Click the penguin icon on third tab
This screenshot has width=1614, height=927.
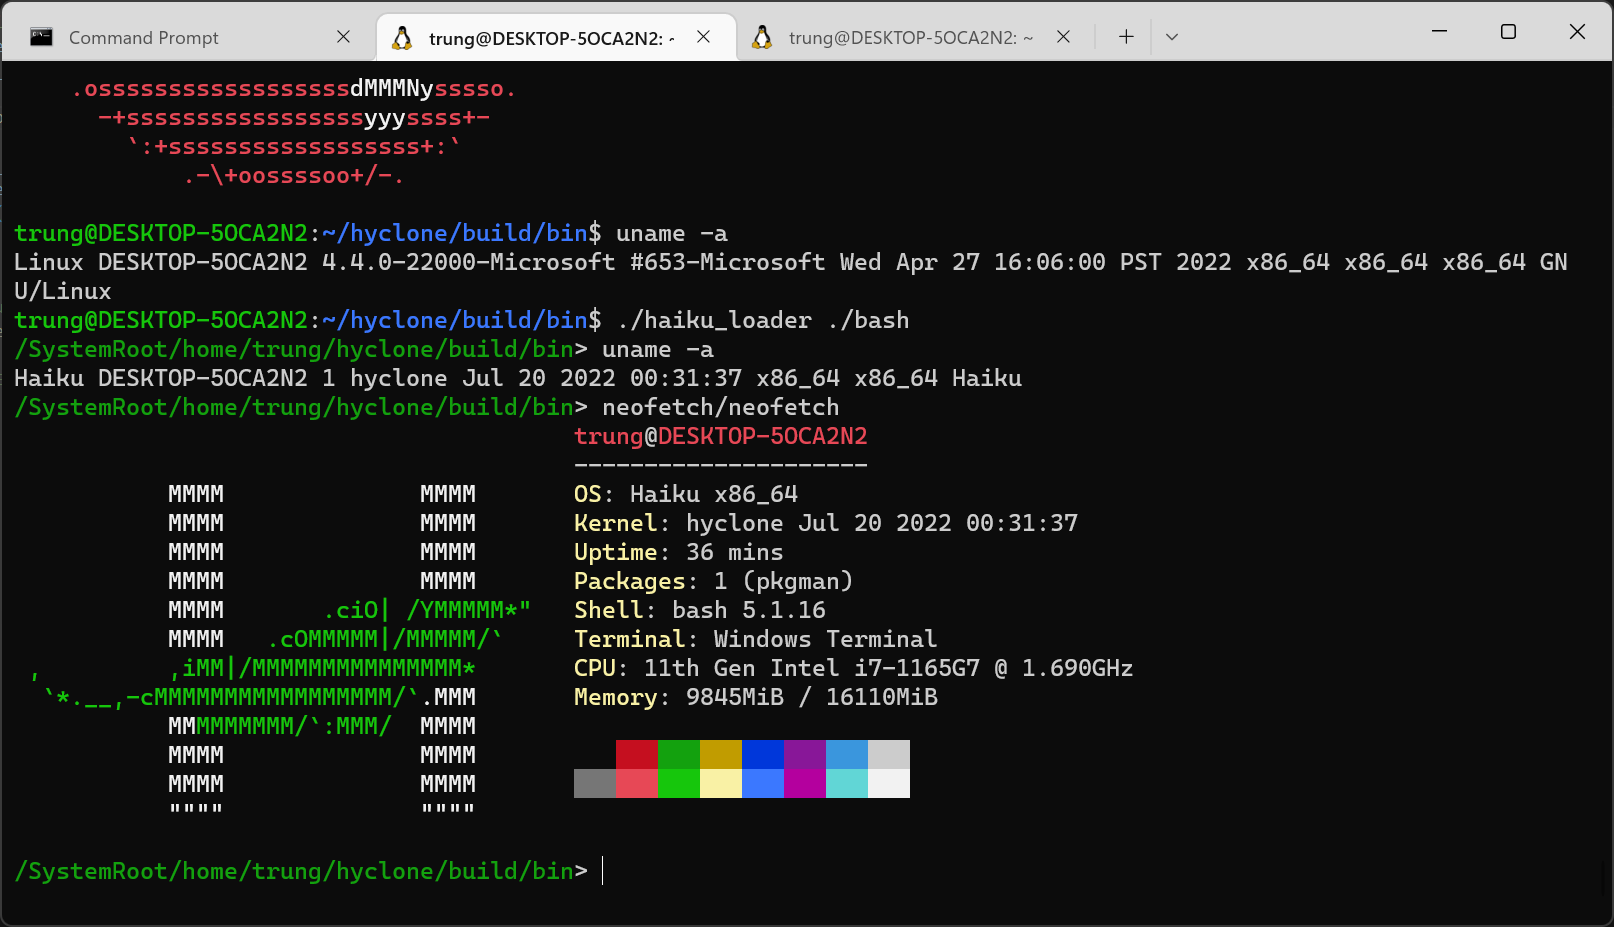[x=762, y=37]
